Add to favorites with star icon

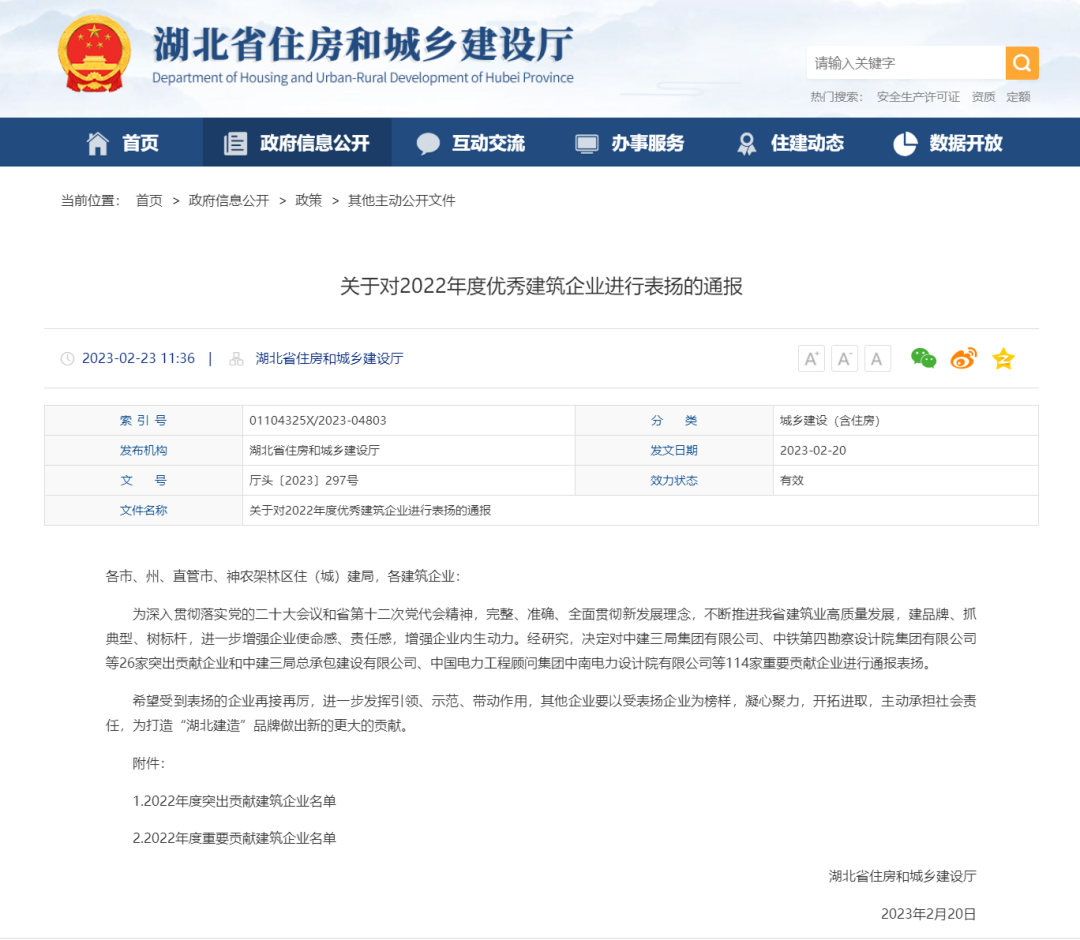[x=1003, y=359]
